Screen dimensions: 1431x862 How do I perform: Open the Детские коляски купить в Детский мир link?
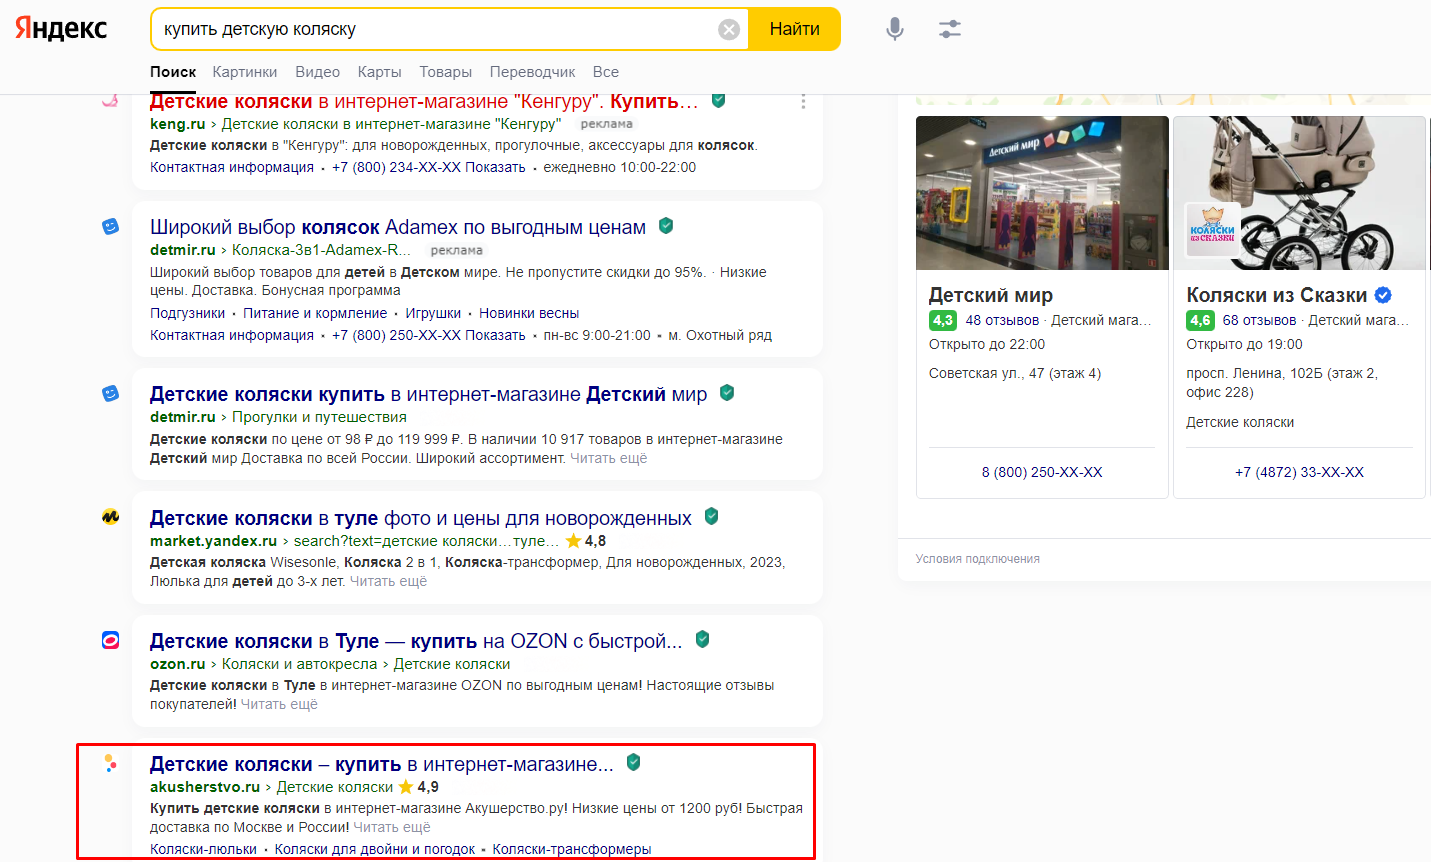point(428,394)
